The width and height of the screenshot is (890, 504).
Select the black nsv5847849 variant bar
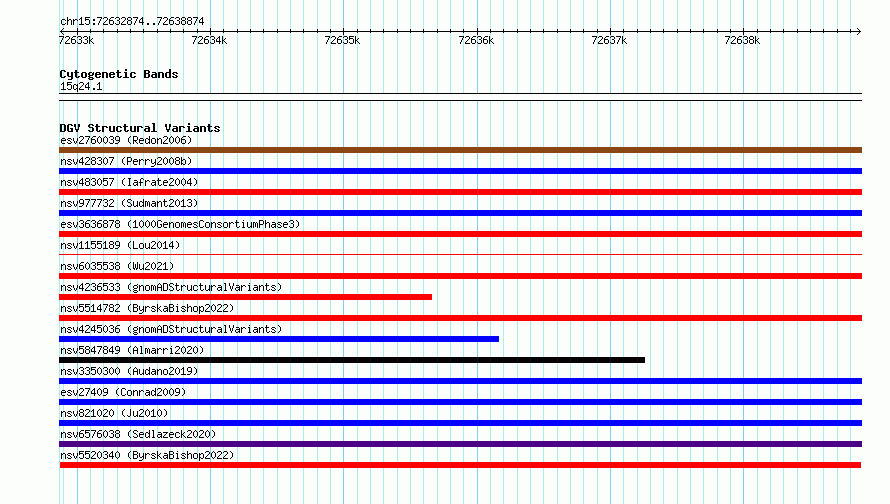coord(352,360)
